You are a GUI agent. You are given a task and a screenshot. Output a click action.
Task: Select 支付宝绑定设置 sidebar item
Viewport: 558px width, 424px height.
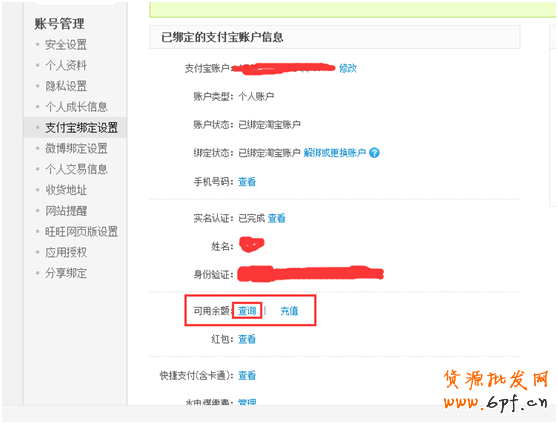tap(81, 127)
